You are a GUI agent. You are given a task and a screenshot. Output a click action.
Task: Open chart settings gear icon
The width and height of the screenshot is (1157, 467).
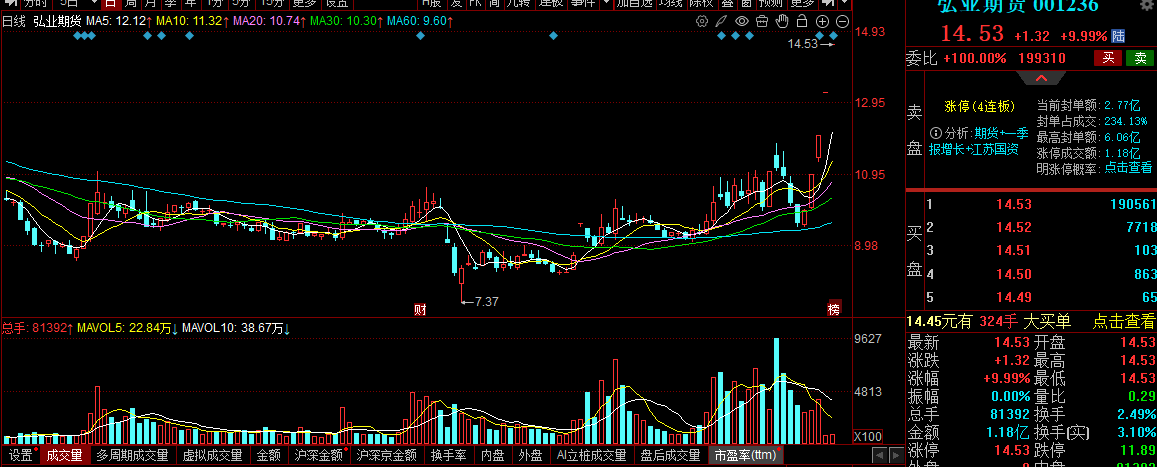pos(702,21)
